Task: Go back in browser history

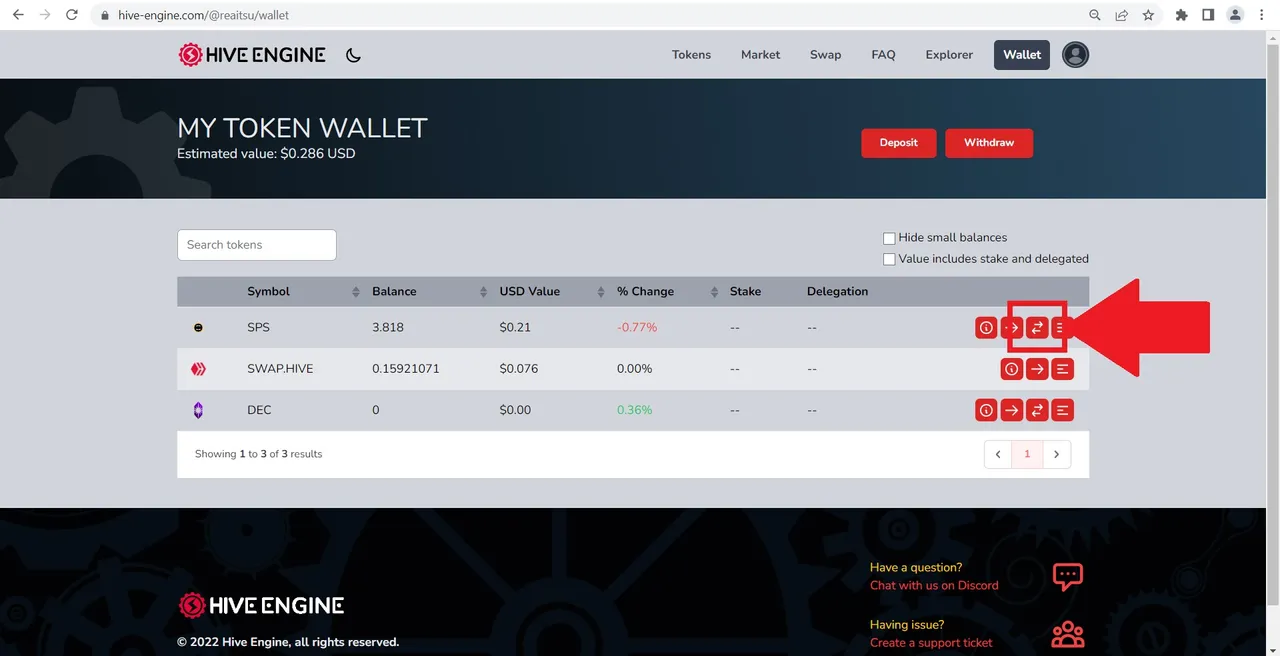Action: [18, 15]
